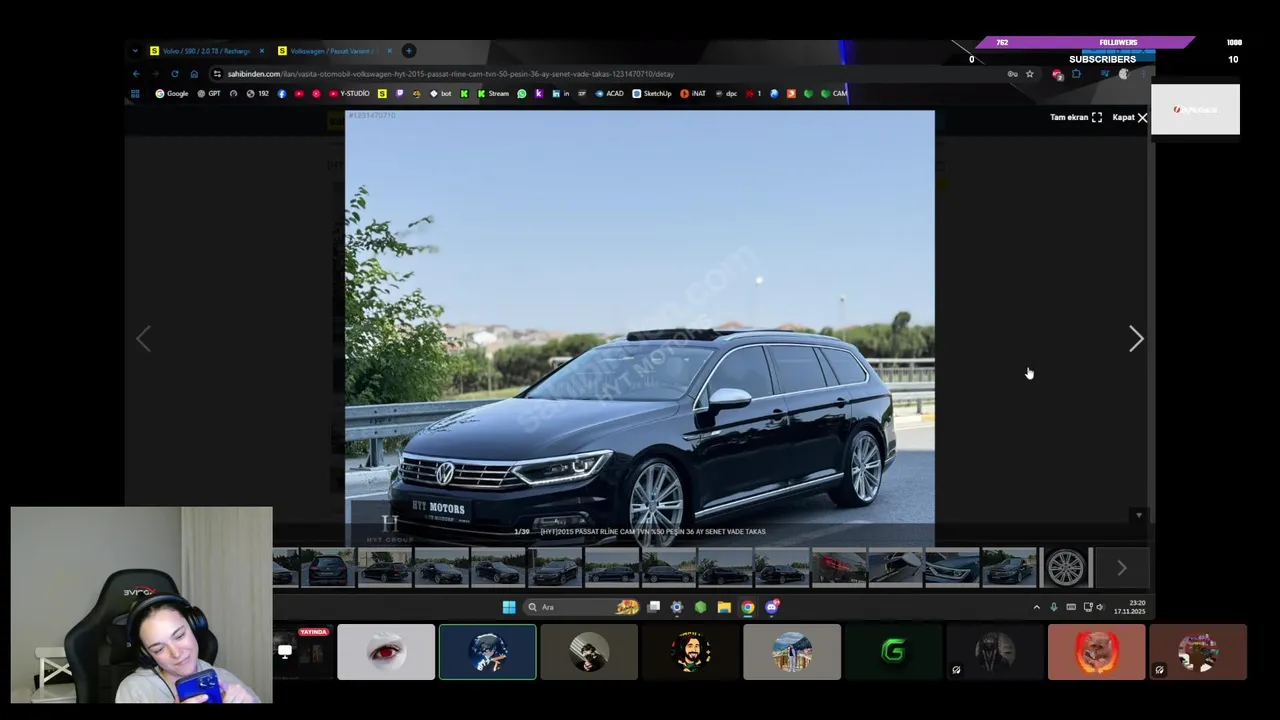The image size is (1280, 720).
Task: Select the rear view car thumbnail
Action: (x=328, y=567)
